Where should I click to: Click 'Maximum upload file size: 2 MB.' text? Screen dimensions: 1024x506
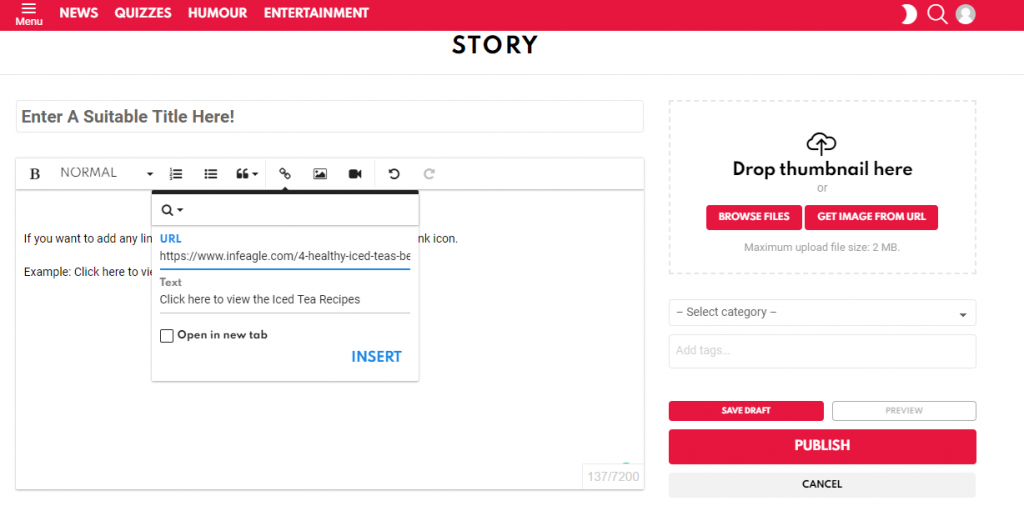pyautogui.click(x=822, y=248)
